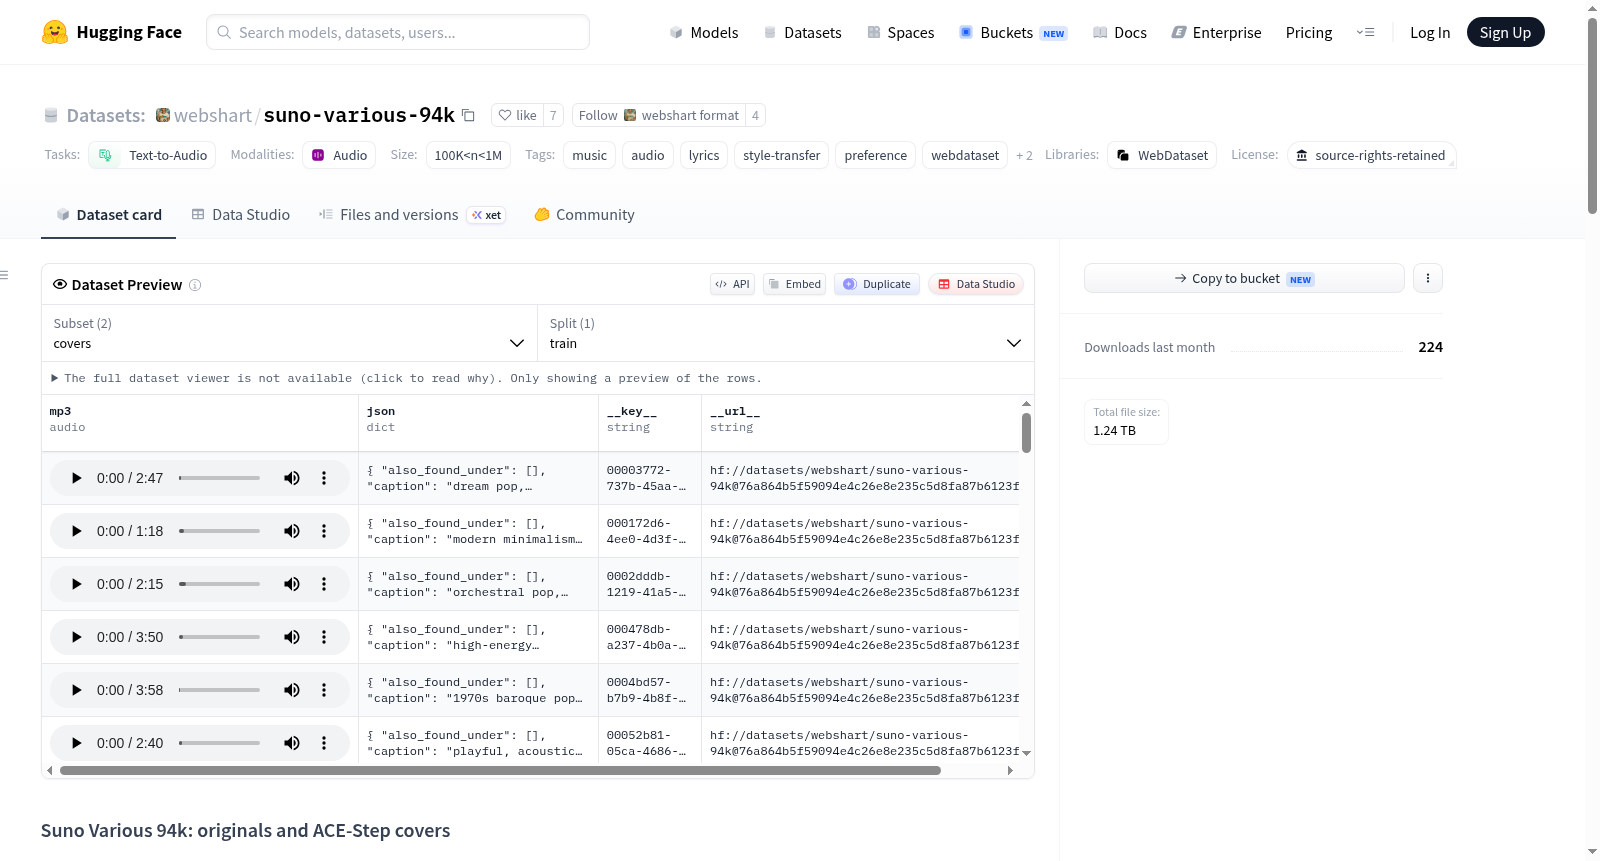Expand the viewer not available notice
The width and height of the screenshot is (1600, 861).
pos(406,378)
